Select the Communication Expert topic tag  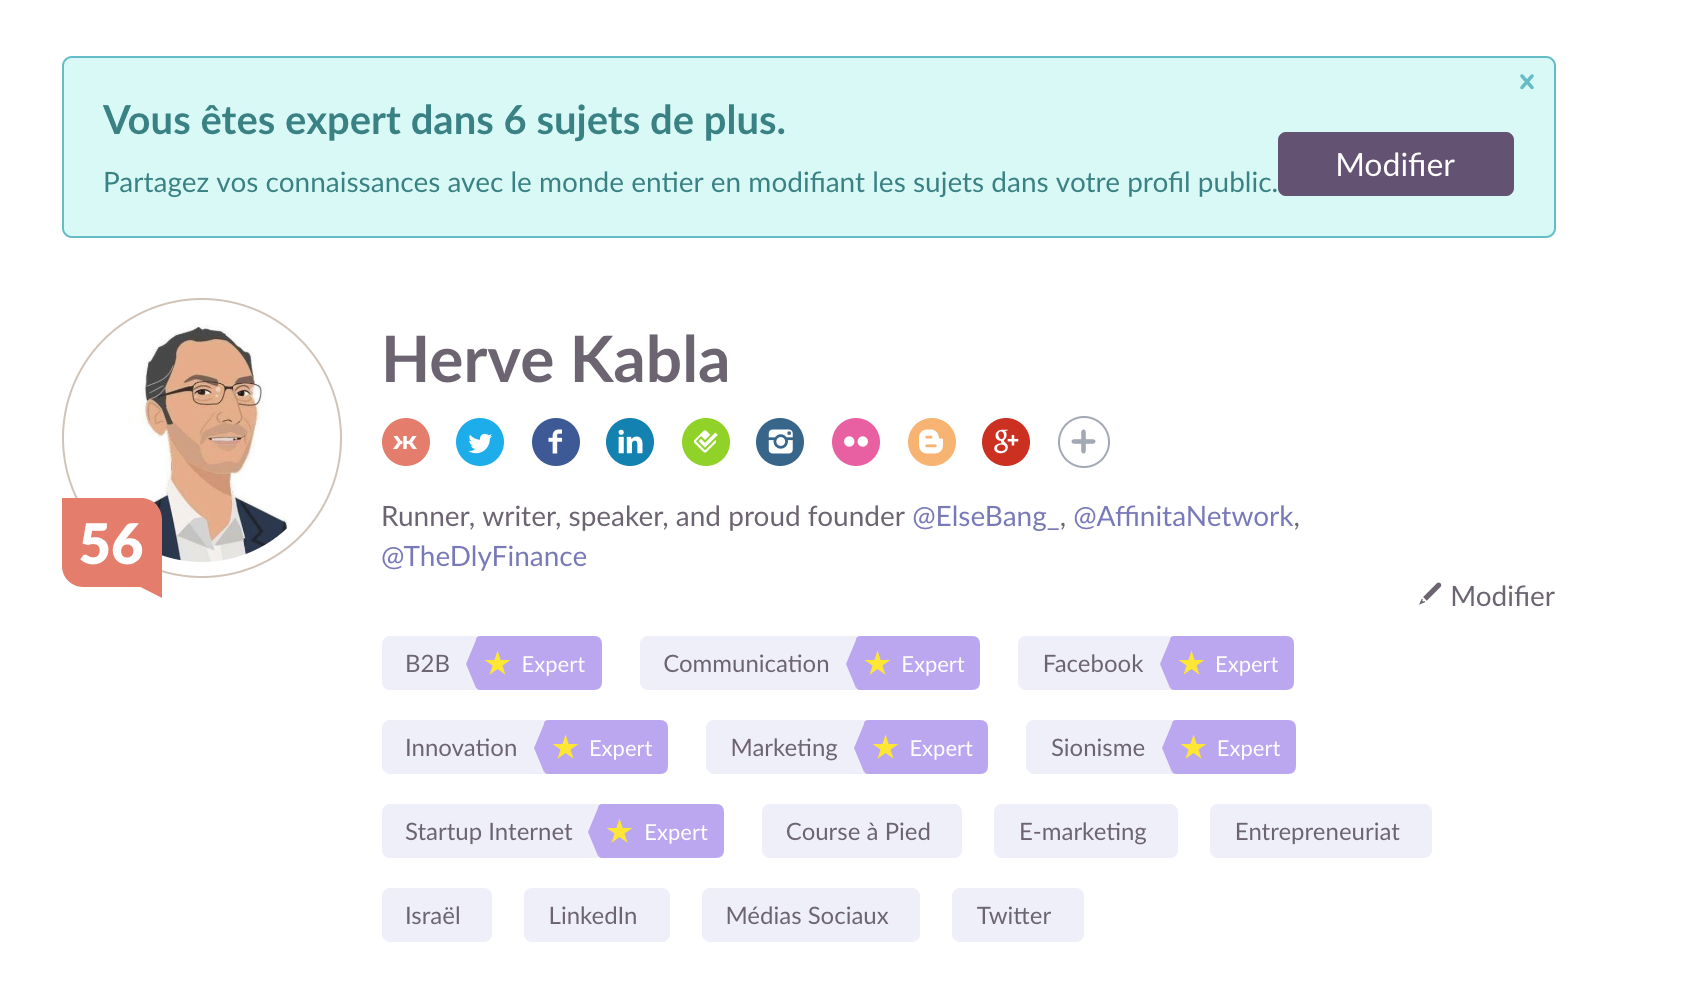point(810,663)
